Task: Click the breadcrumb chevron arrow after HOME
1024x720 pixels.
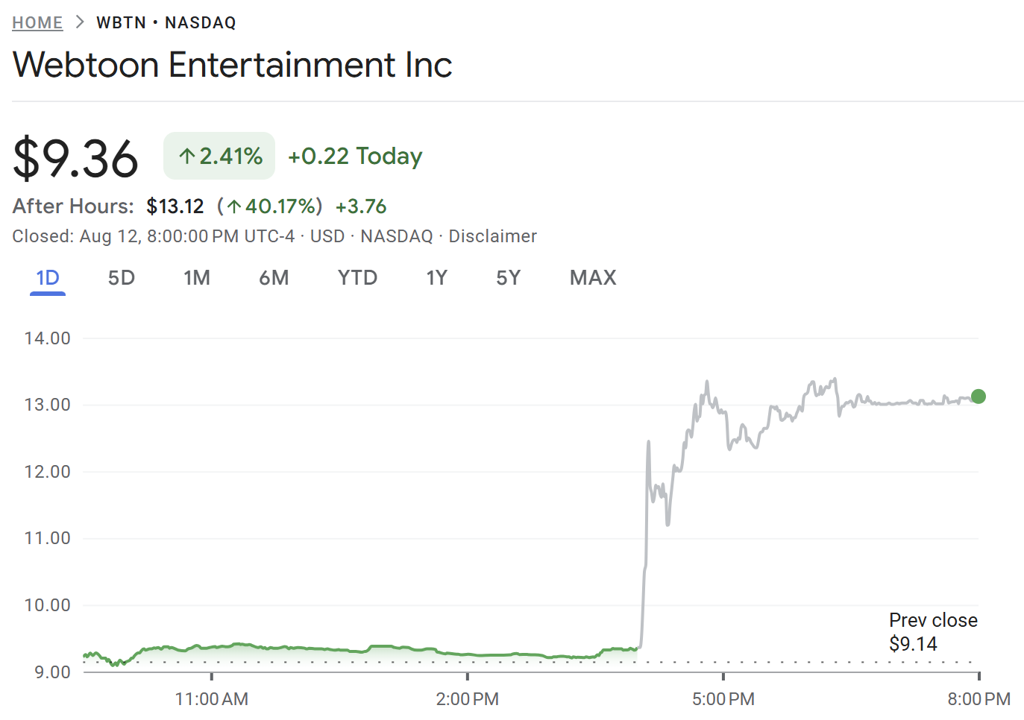Action: [x=79, y=22]
